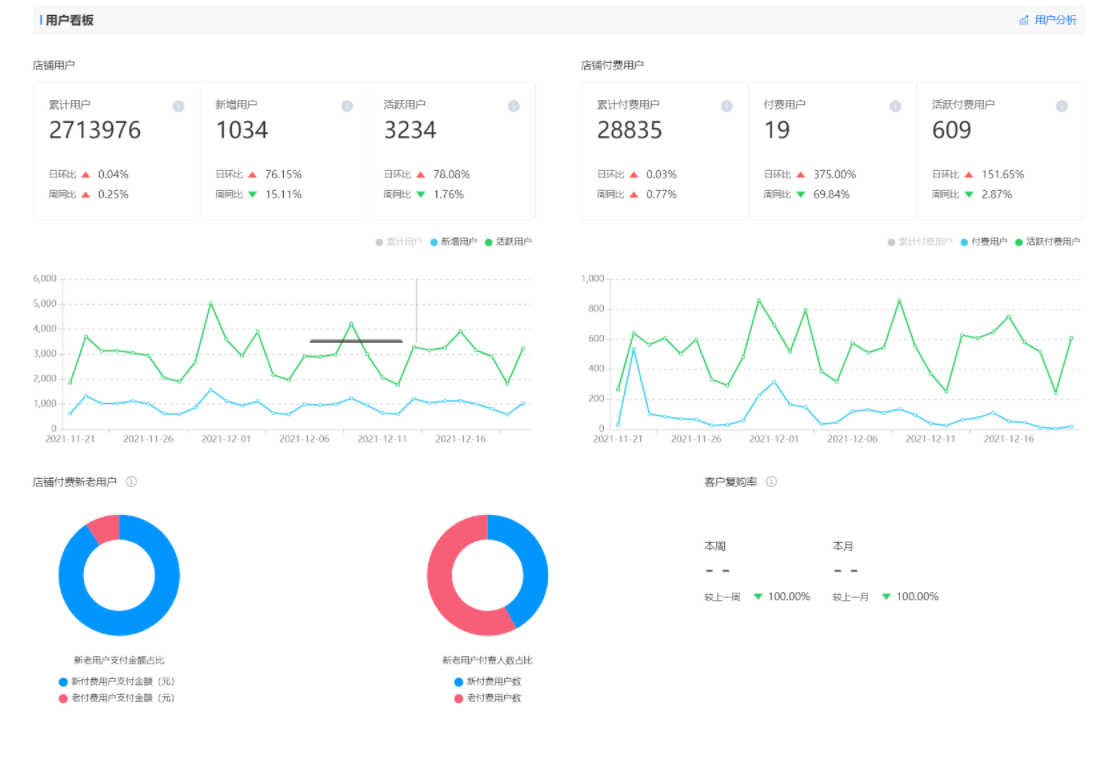Click the 本月 repurchase rate label
The width and height of the screenshot is (1095, 758).
point(843,546)
